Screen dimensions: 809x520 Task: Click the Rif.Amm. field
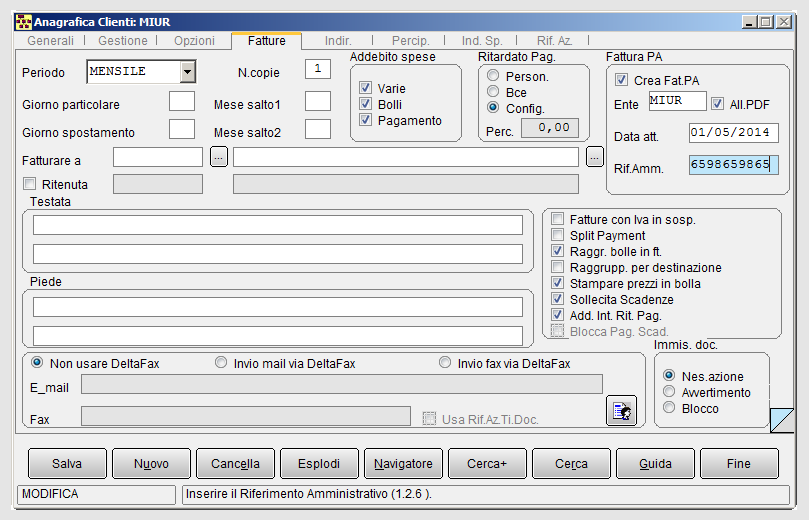click(x=734, y=165)
